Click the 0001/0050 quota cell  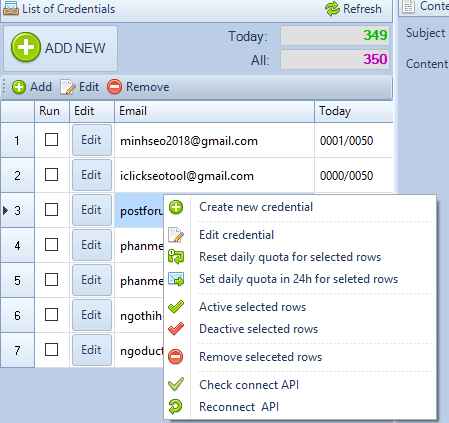pyautogui.click(x=354, y=140)
